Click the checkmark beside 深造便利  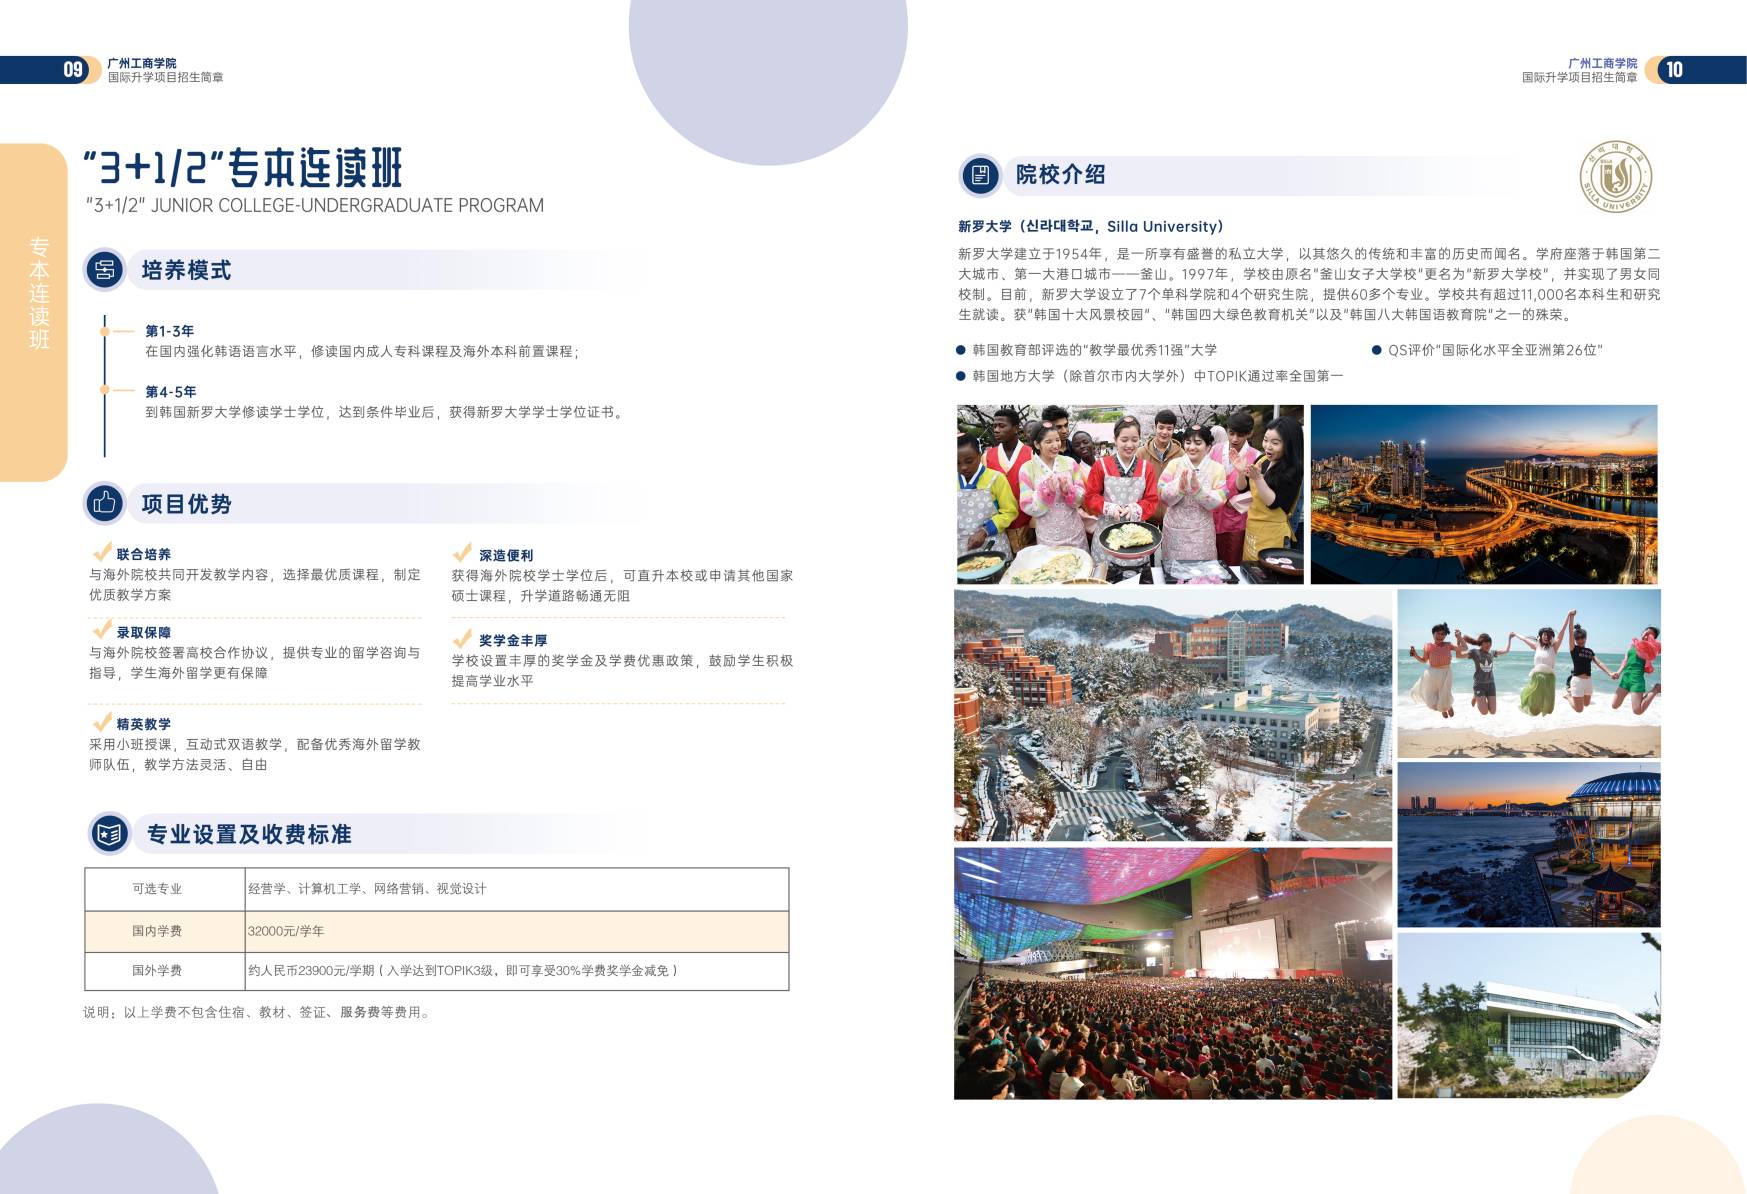click(x=462, y=553)
